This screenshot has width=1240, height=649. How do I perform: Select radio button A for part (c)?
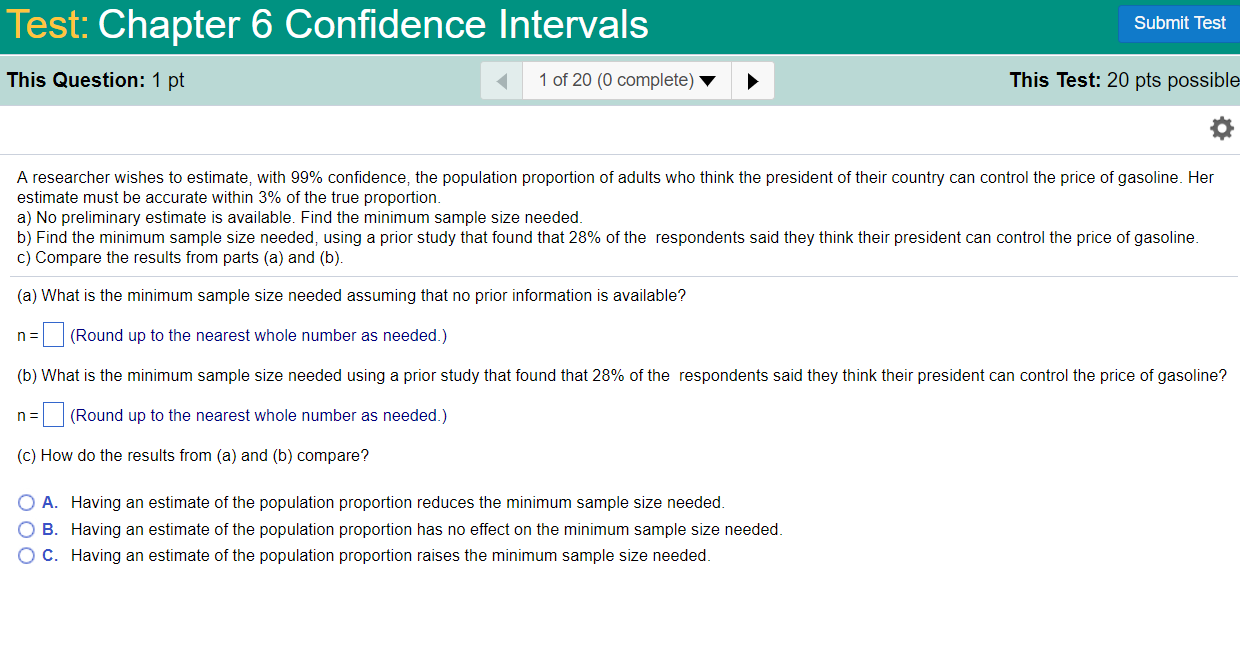(x=27, y=503)
